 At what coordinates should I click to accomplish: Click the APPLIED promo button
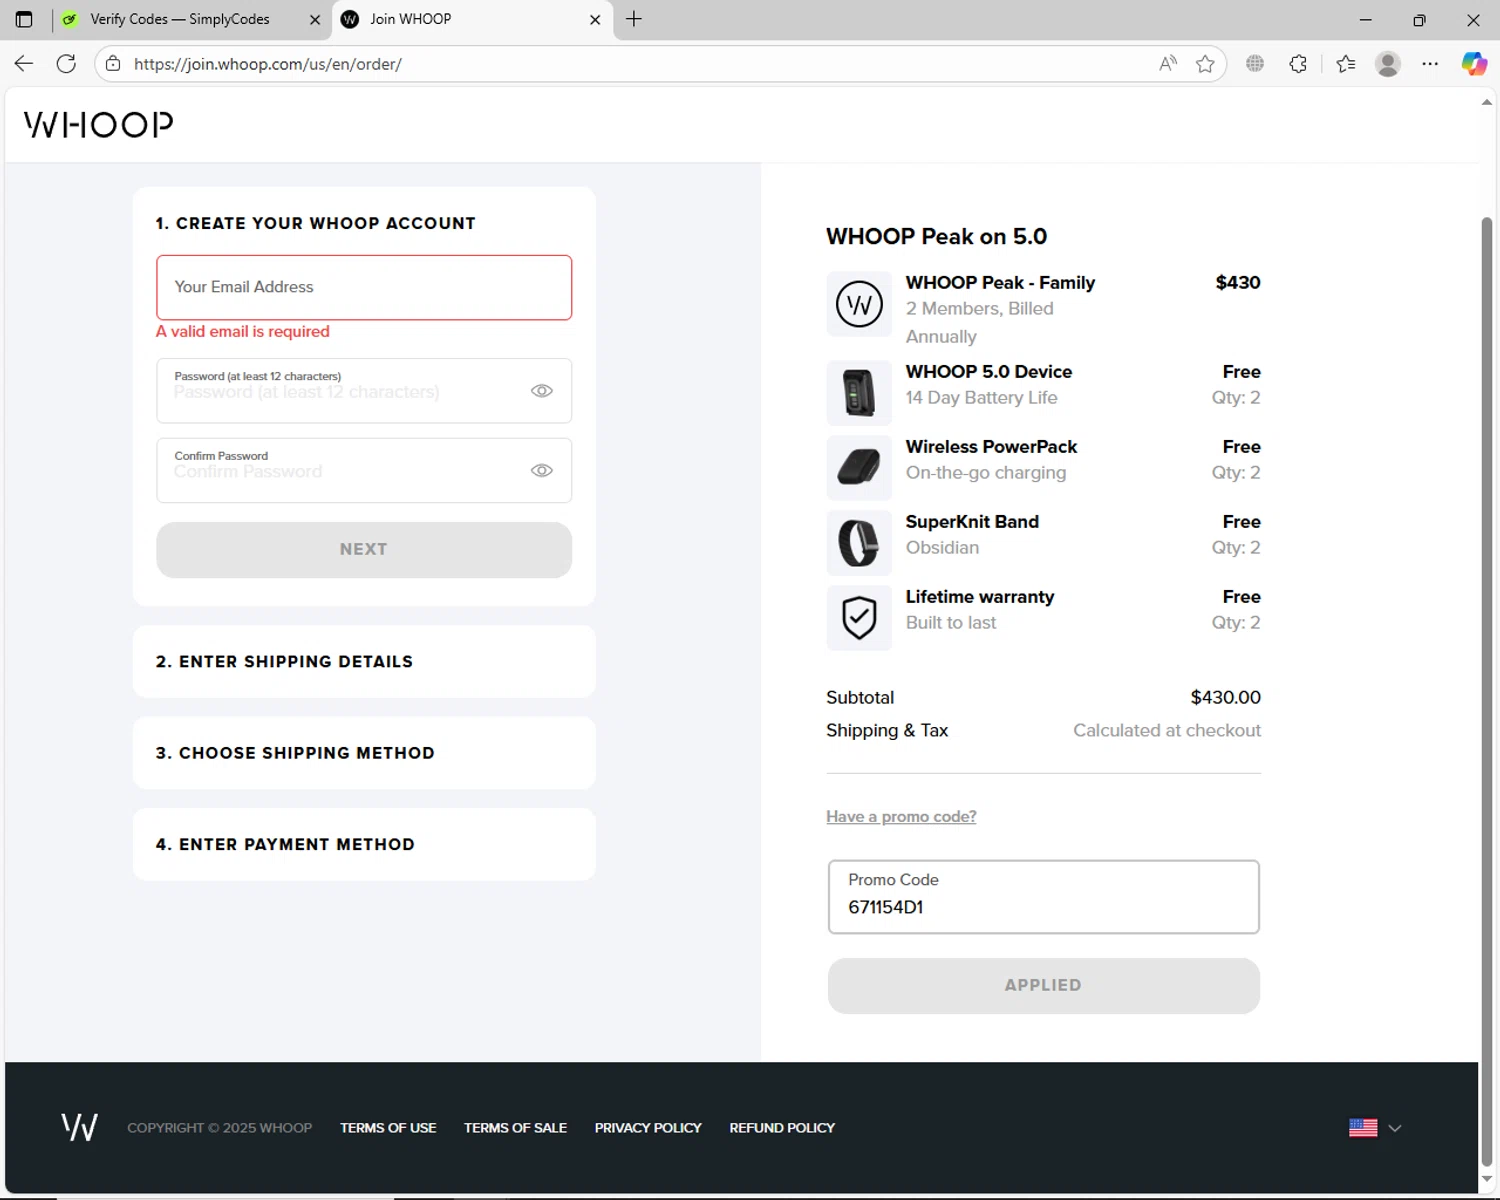click(1043, 986)
